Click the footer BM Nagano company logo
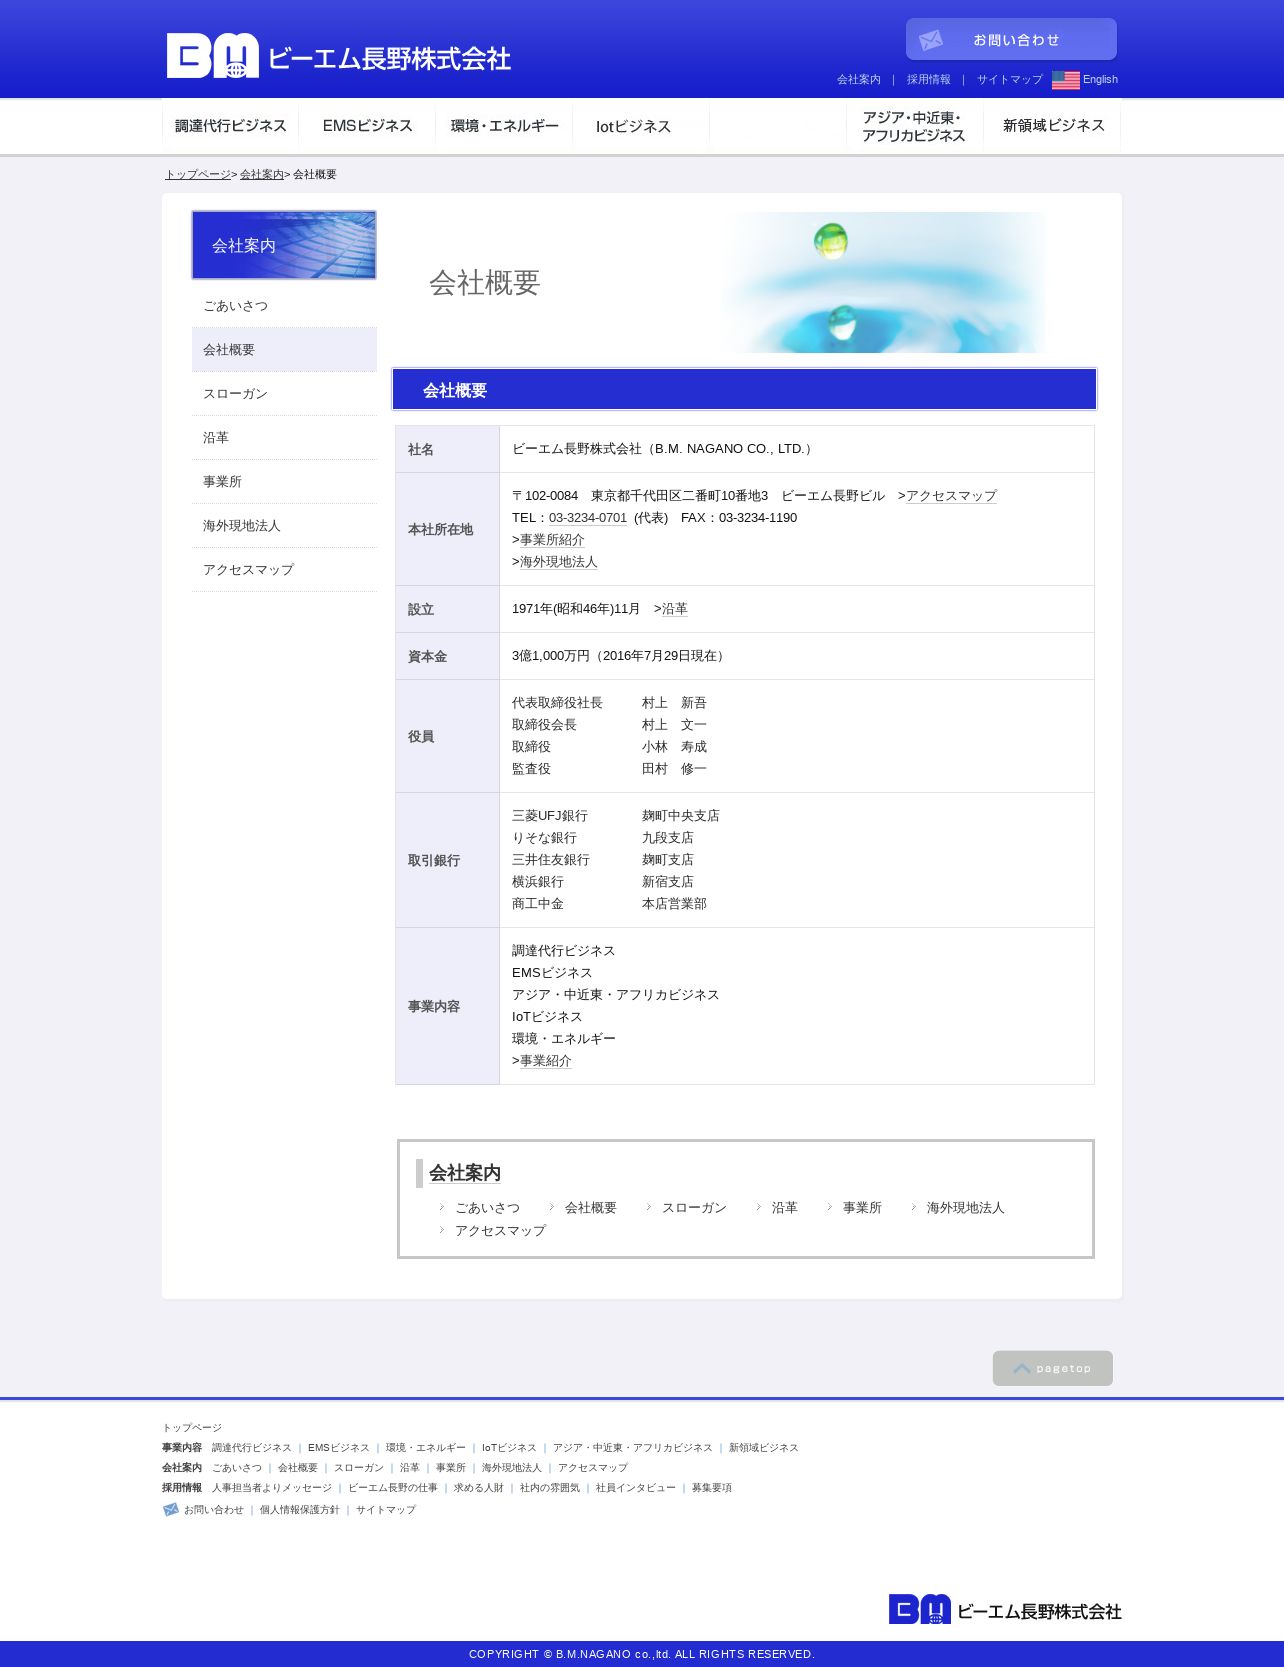Image resolution: width=1284 pixels, height=1667 pixels. (1005, 1610)
